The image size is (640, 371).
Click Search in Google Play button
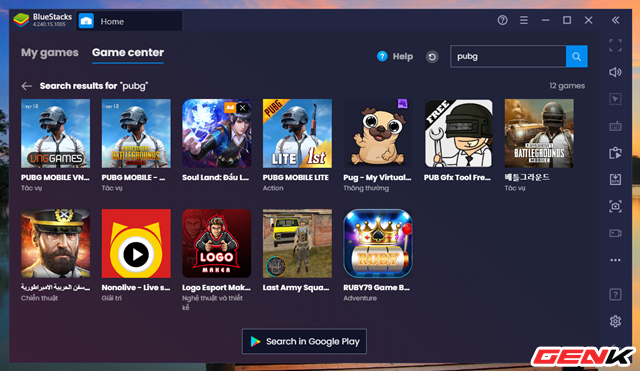tap(304, 341)
